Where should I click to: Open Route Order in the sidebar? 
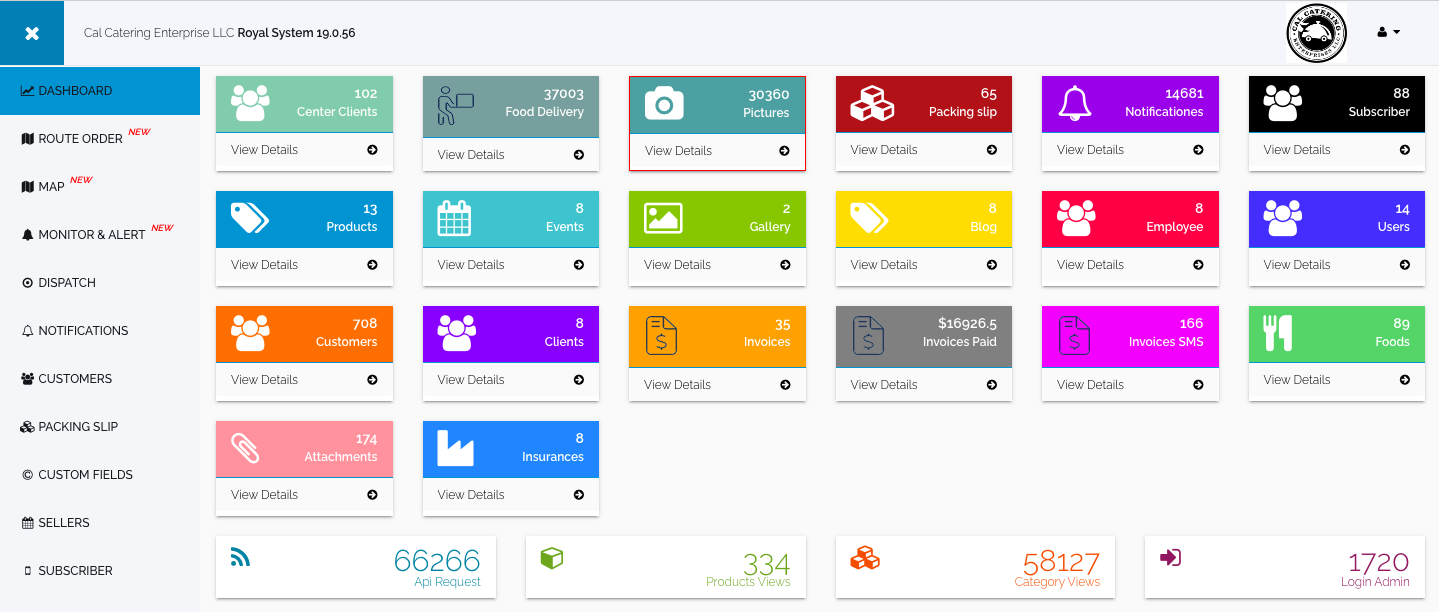point(80,139)
